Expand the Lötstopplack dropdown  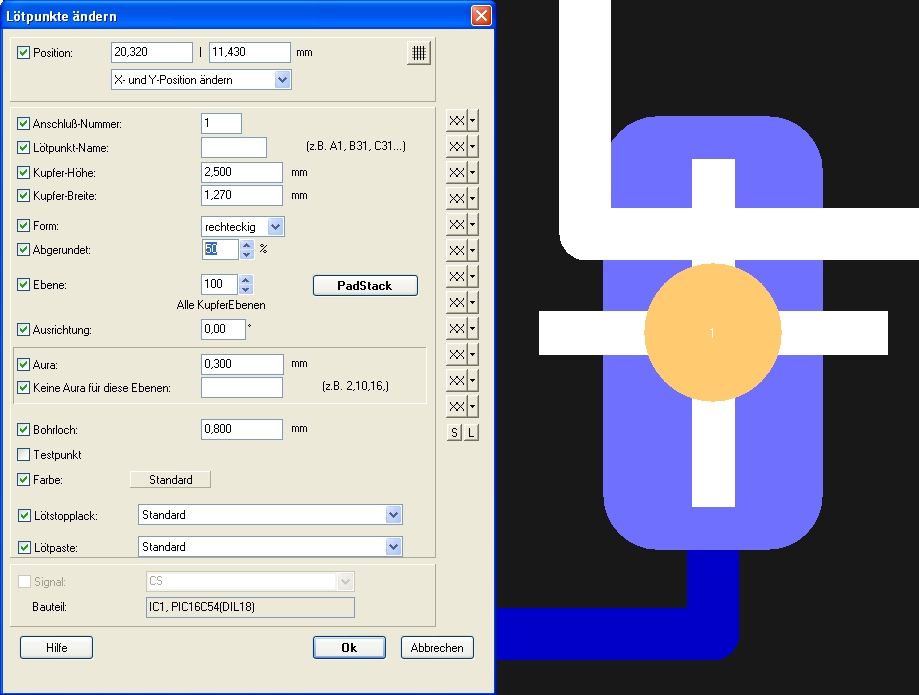tap(393, 515)
